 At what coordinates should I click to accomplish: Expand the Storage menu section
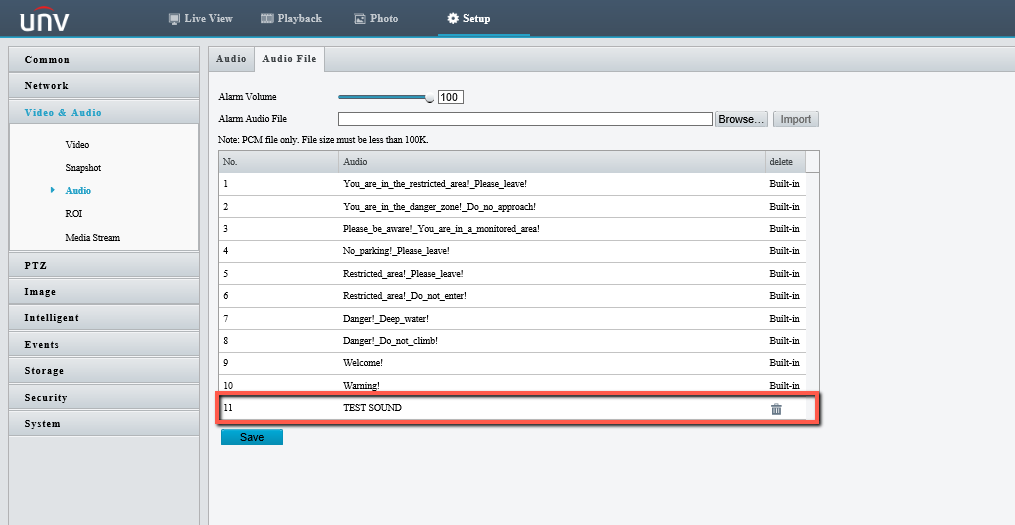coord(104,371)
